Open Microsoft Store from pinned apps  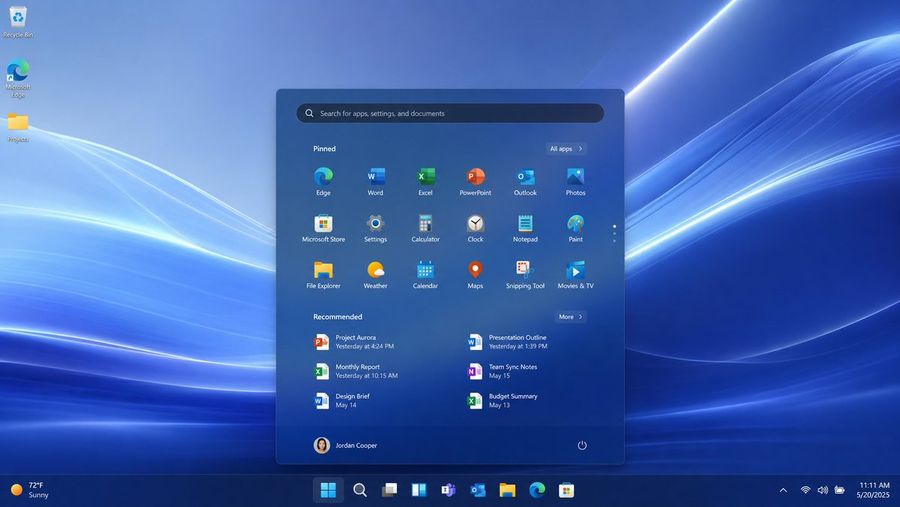(323, 228)
